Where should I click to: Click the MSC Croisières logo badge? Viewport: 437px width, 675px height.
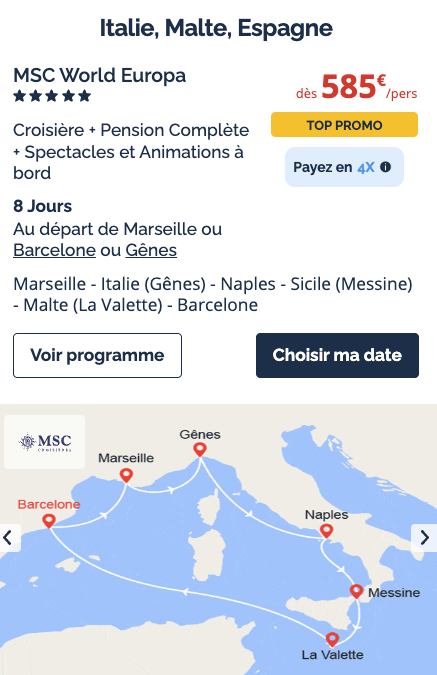click(45, 442)
